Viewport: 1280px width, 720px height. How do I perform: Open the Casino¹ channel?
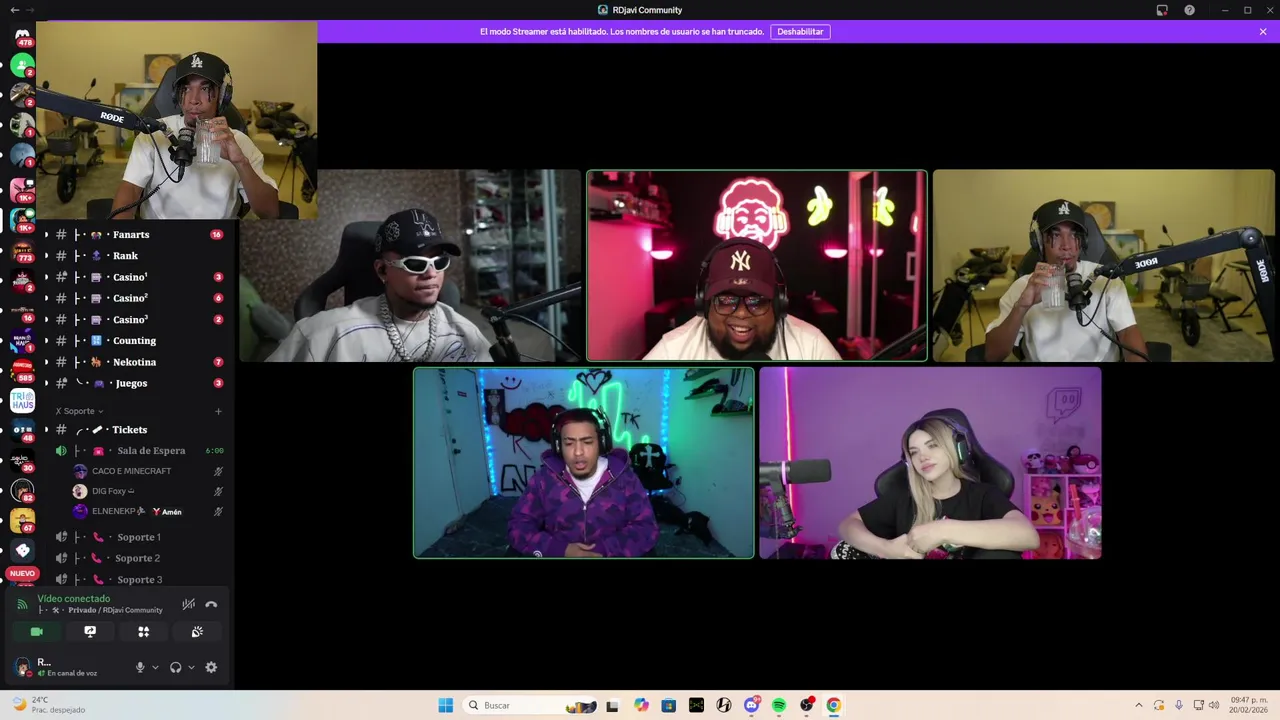pyautogui.click(x=130, y=277)
